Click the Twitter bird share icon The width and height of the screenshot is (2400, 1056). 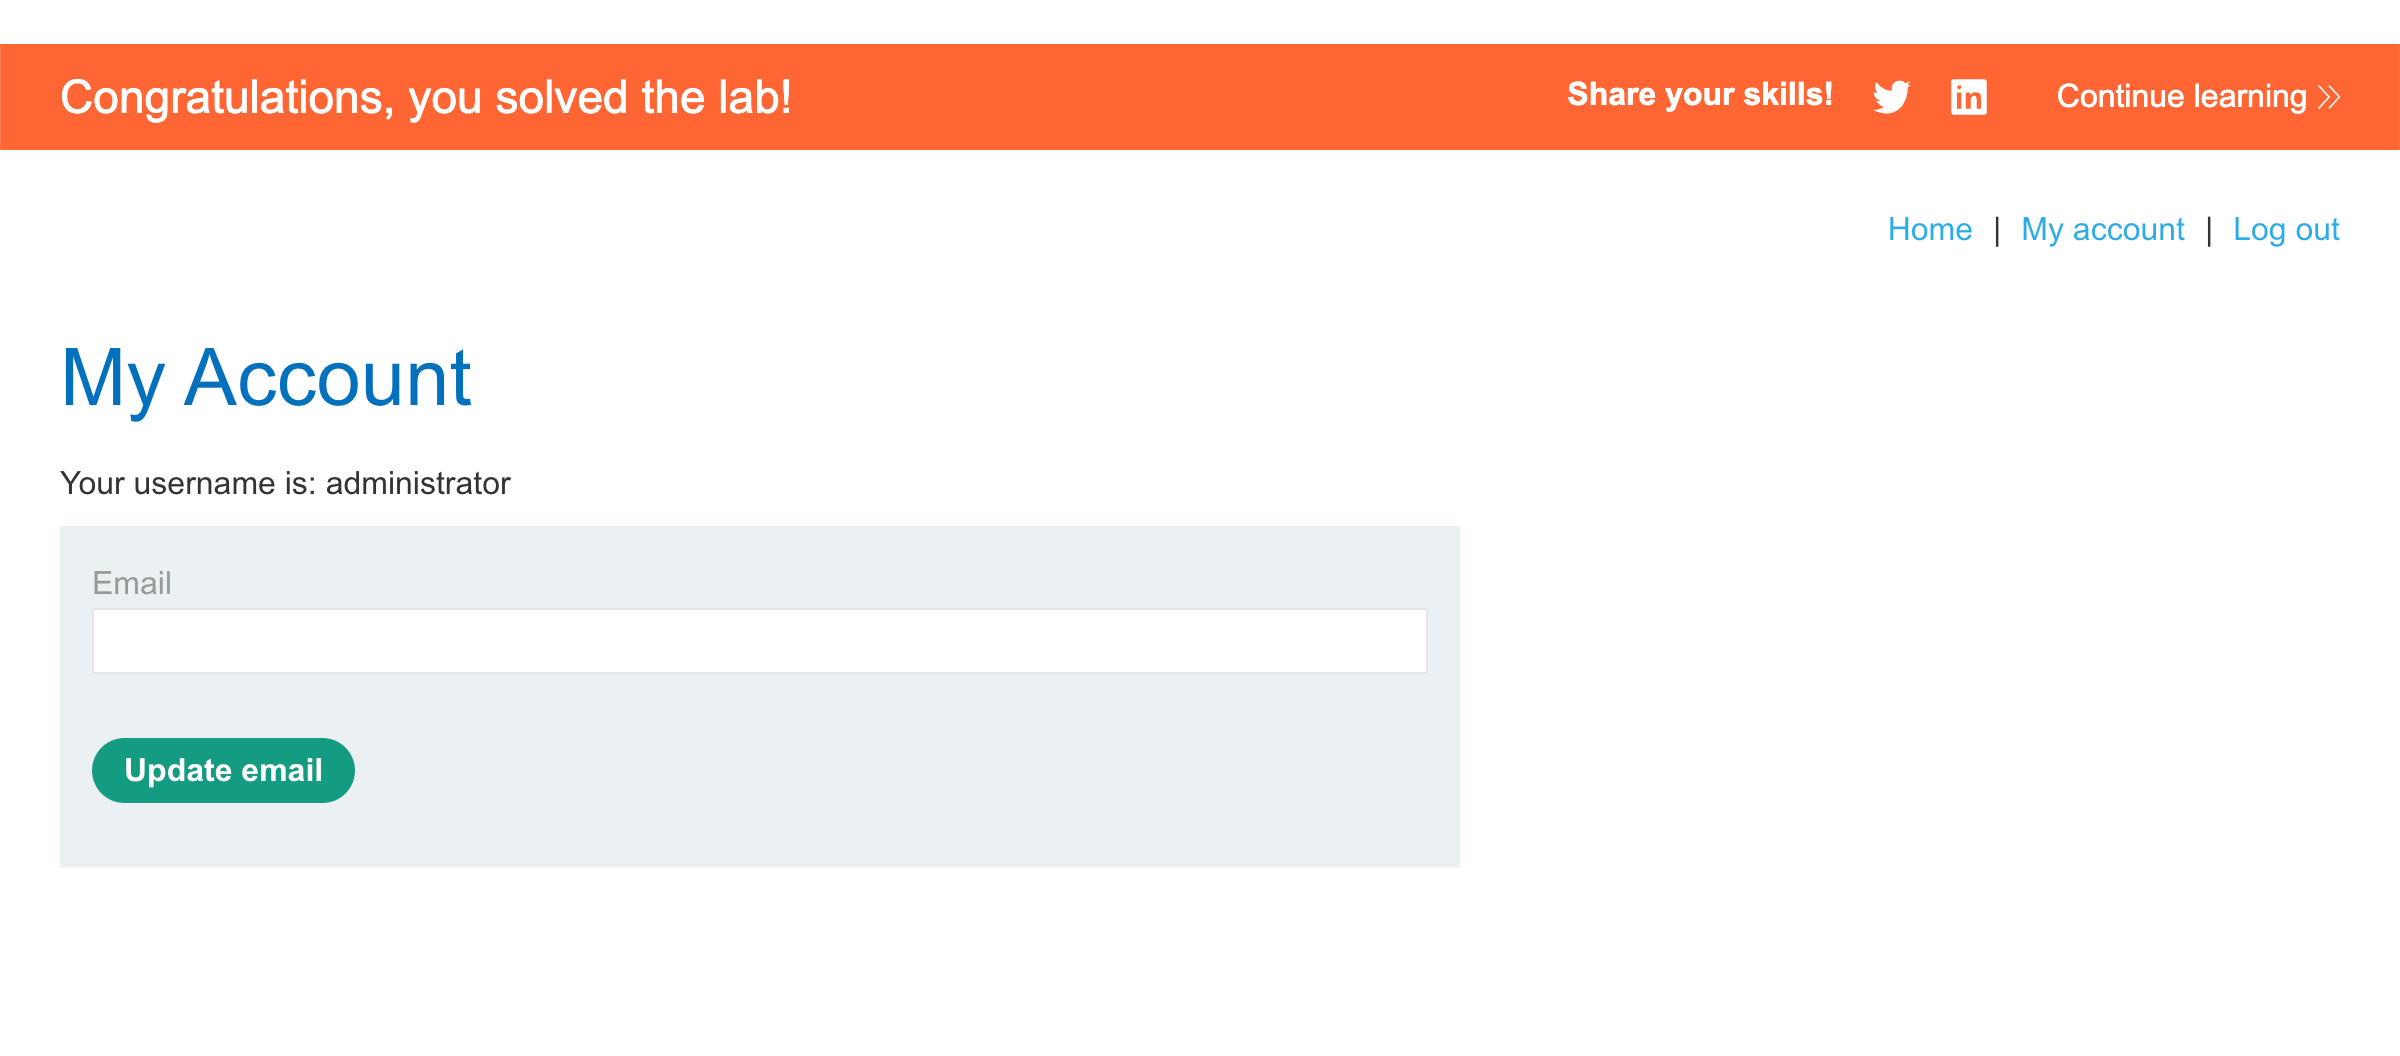point(1891,97)
